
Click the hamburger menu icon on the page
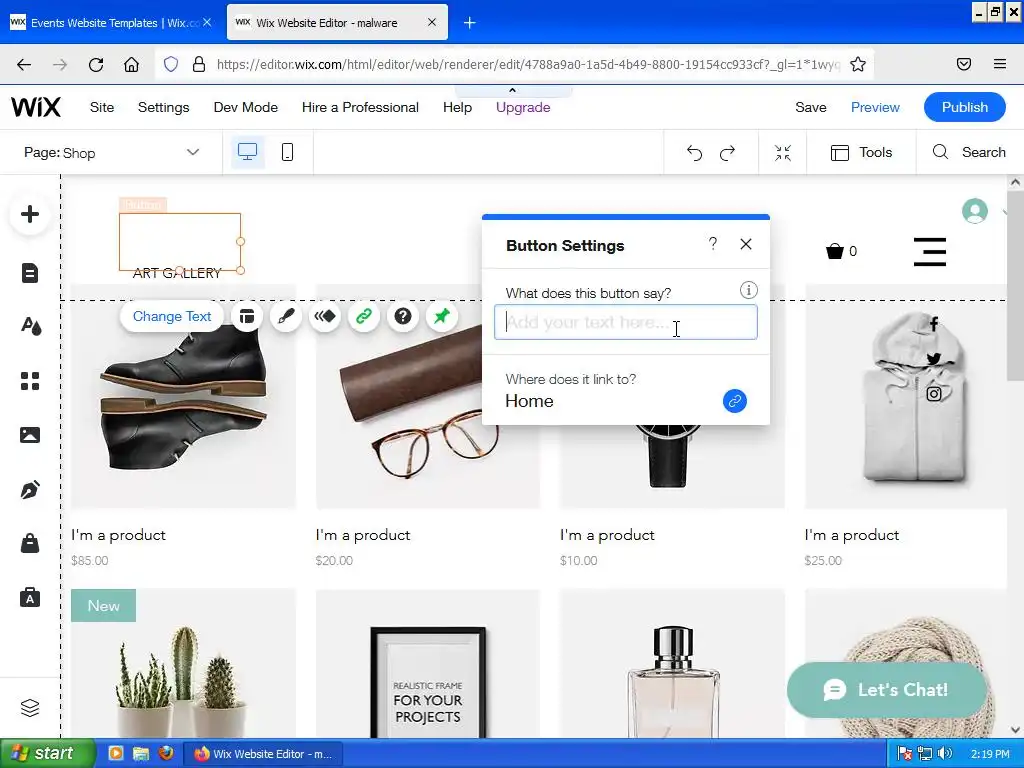930,251
